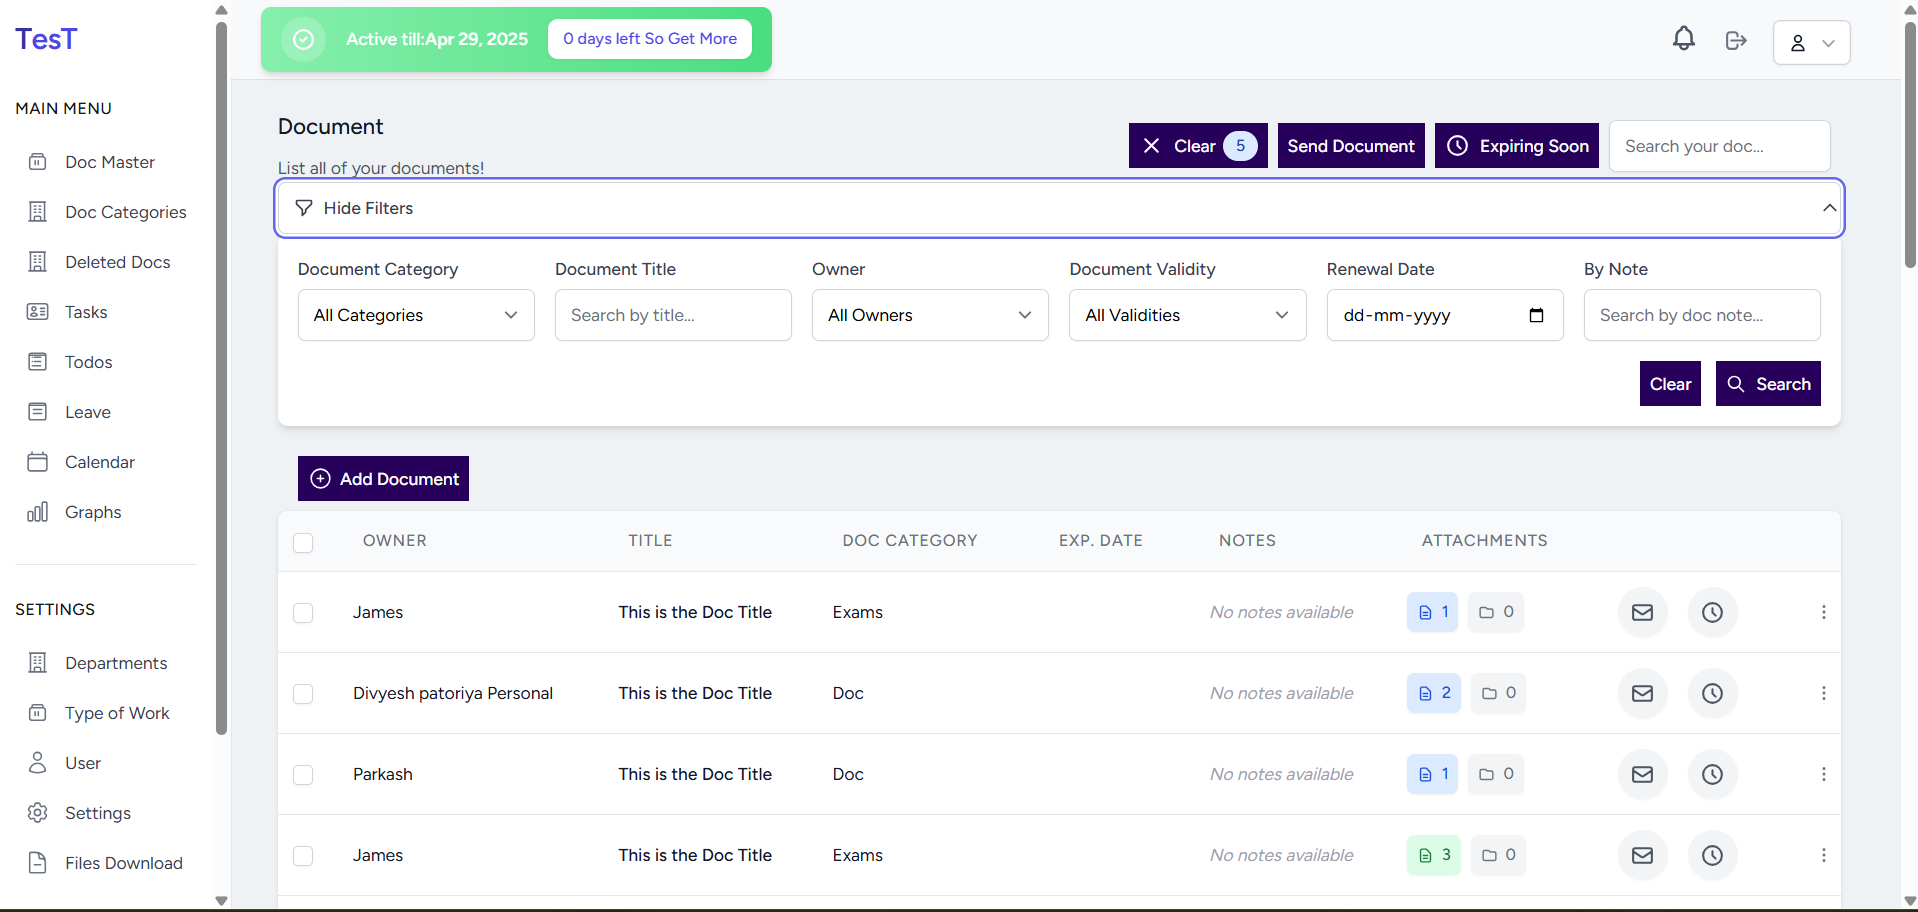Click the sidebar scrollbar thumb
The width and height of the screenshot is (1918, 912).
[x=221, y=378]
